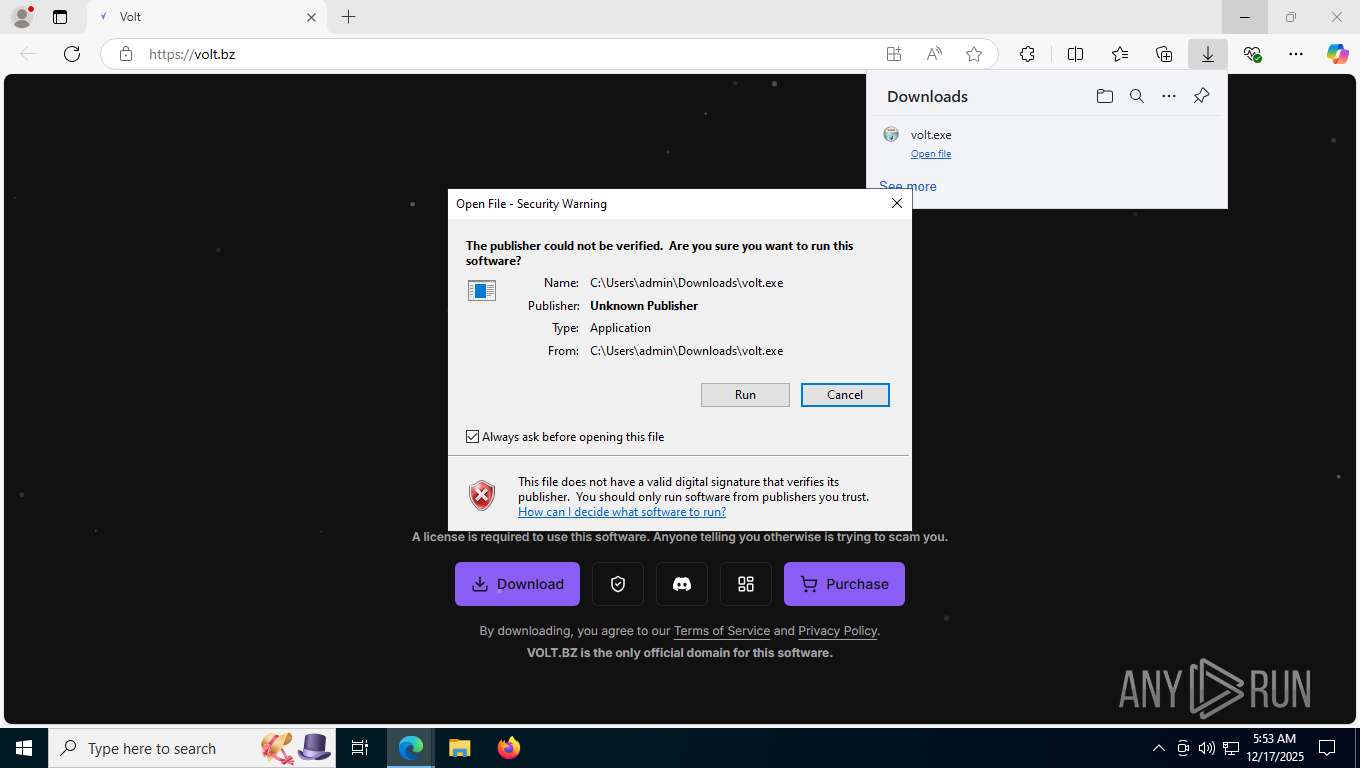This screenshot has width=1360, height=768.
Task: Click the split/app available icon in address bar
Action: click(x=893, y=54)
